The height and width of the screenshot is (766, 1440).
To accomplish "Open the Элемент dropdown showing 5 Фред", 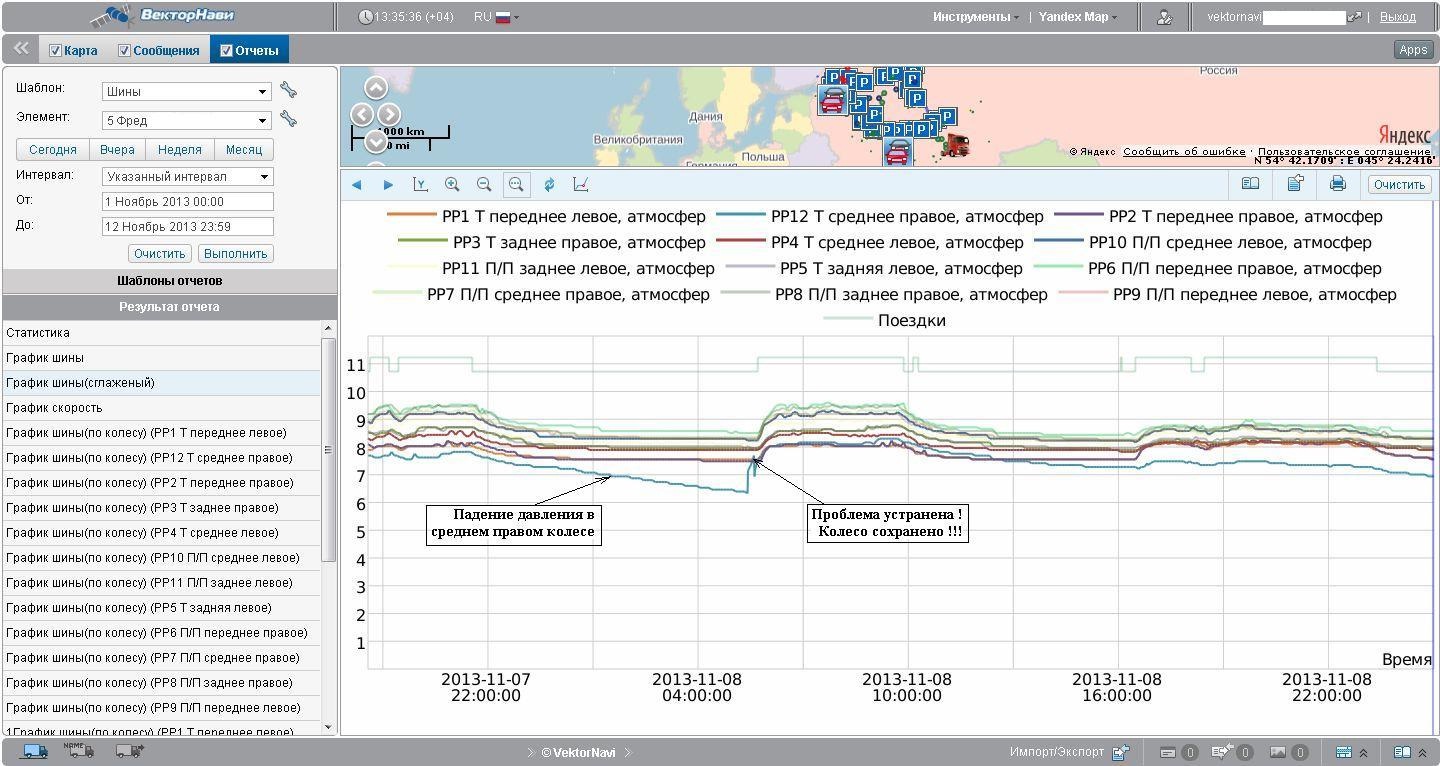I will coord(187,120).
